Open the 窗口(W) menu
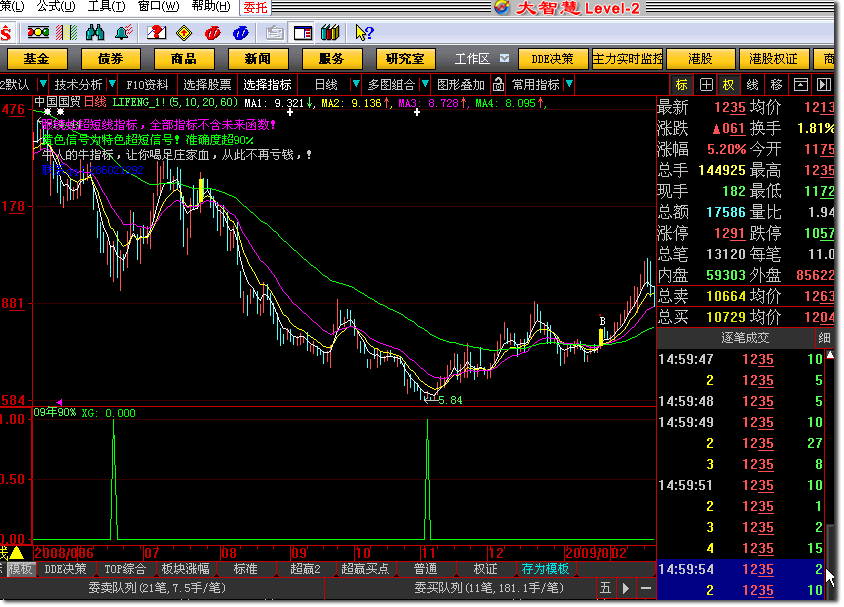This screenshot has height=607, width=844. (158, 6)
